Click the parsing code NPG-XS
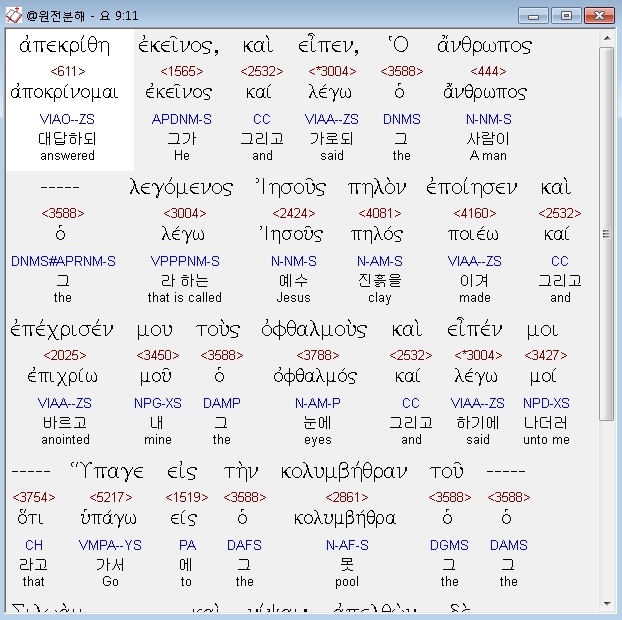This screenshot has height=620, width=622. click(158, 403)
